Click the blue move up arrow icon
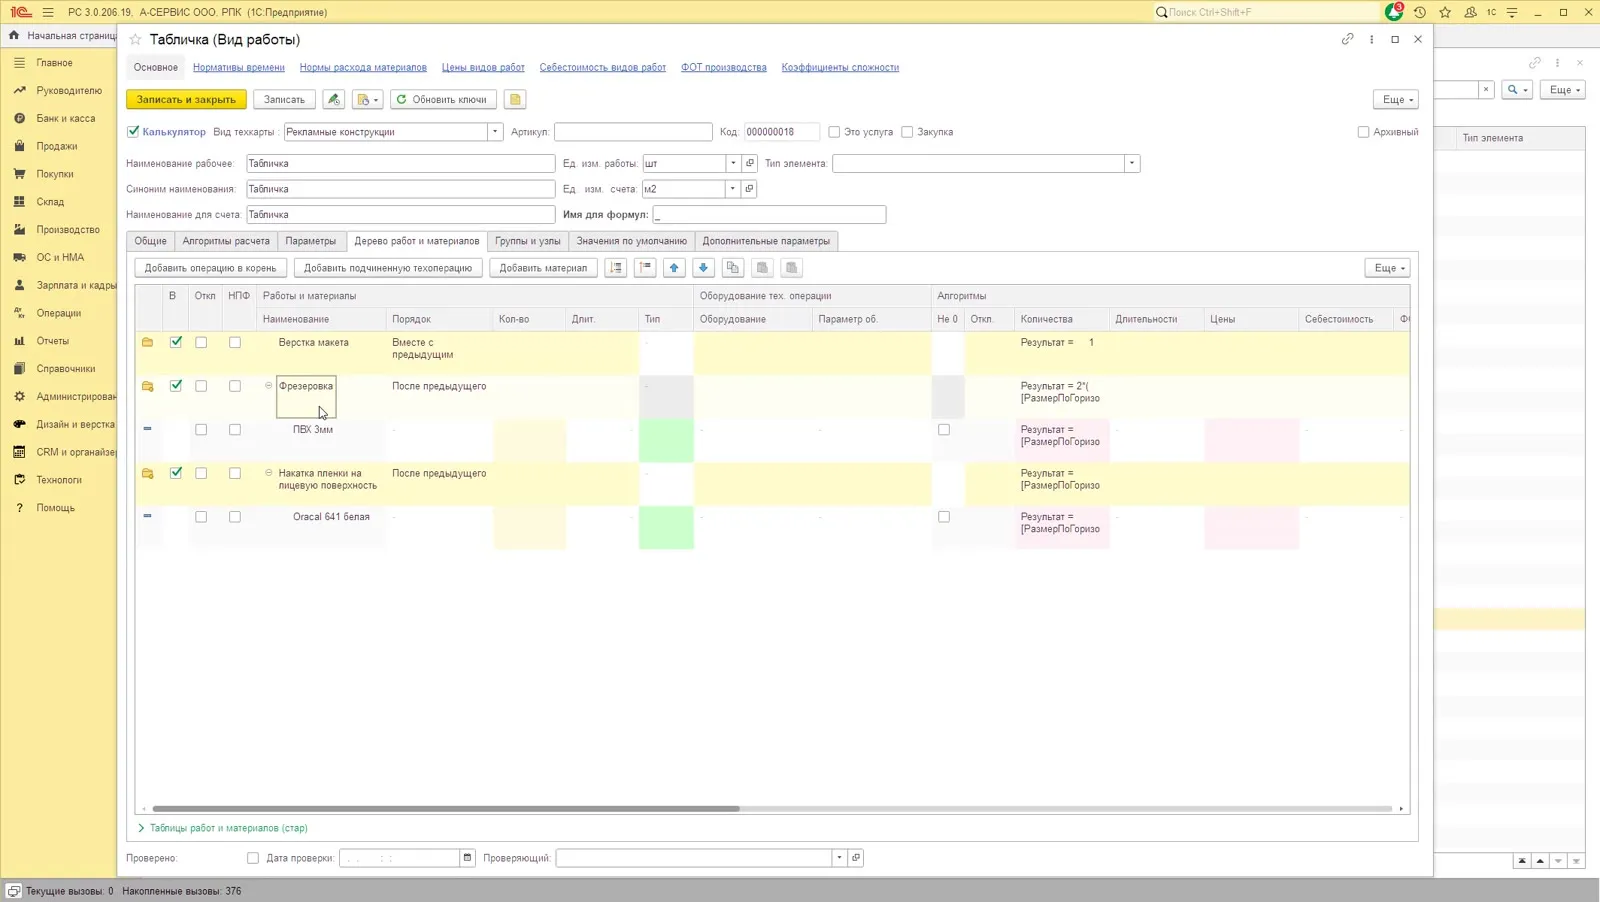This screenshot has height=902, width=1600. tap(674, 268)
